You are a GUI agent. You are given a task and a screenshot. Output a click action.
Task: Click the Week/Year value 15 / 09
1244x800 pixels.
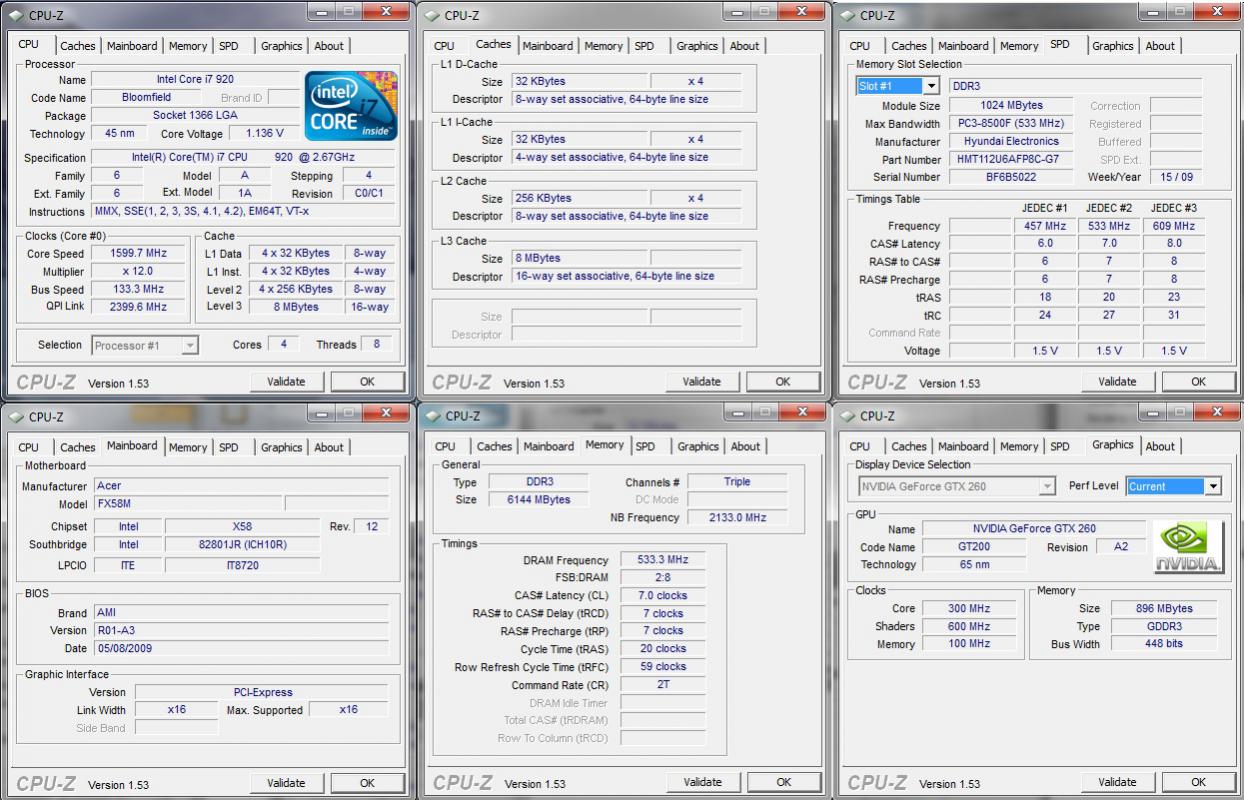point(1175,178)
